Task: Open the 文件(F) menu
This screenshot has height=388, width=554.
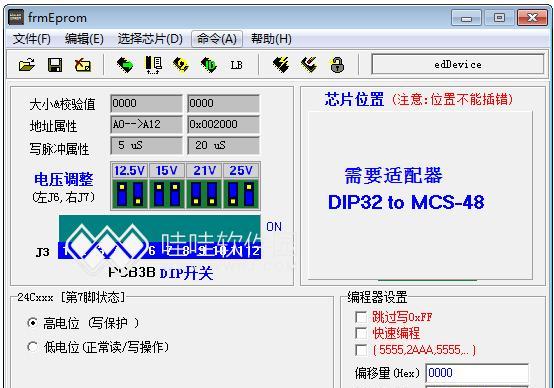Action: coord(31,39)
